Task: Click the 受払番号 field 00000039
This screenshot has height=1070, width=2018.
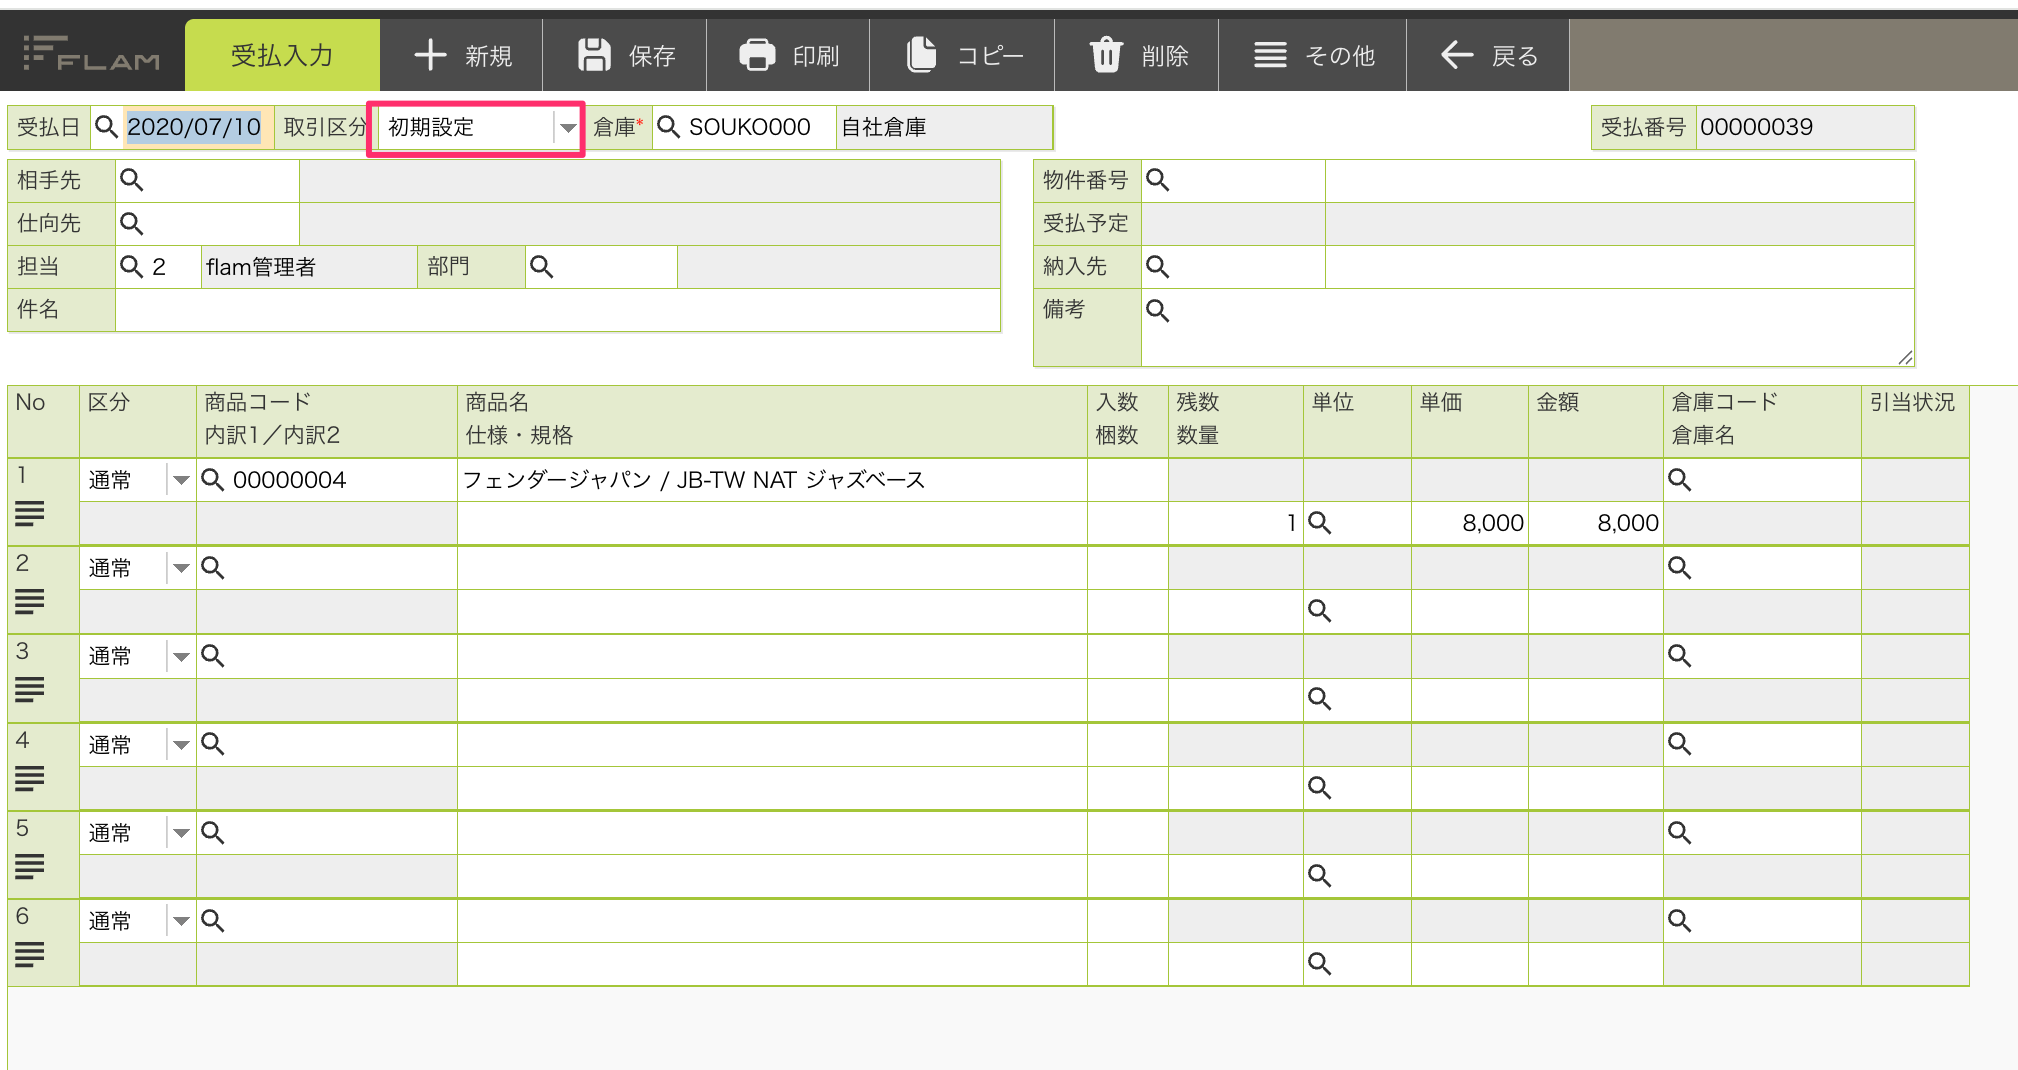Action: click(1805, 127)
